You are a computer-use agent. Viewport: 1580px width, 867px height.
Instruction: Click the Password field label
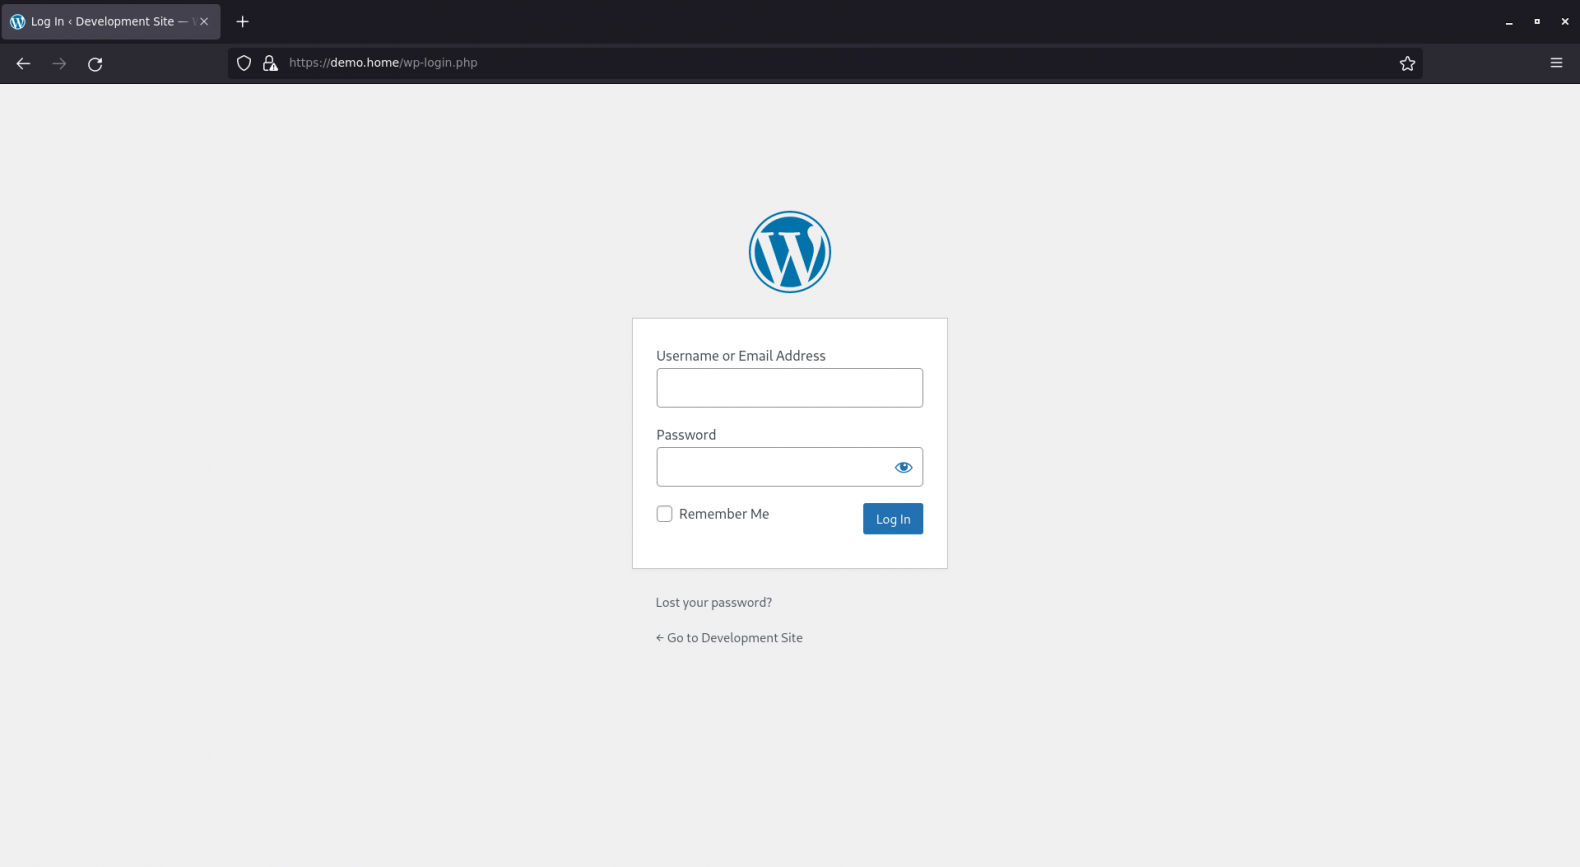coord(686,435)
